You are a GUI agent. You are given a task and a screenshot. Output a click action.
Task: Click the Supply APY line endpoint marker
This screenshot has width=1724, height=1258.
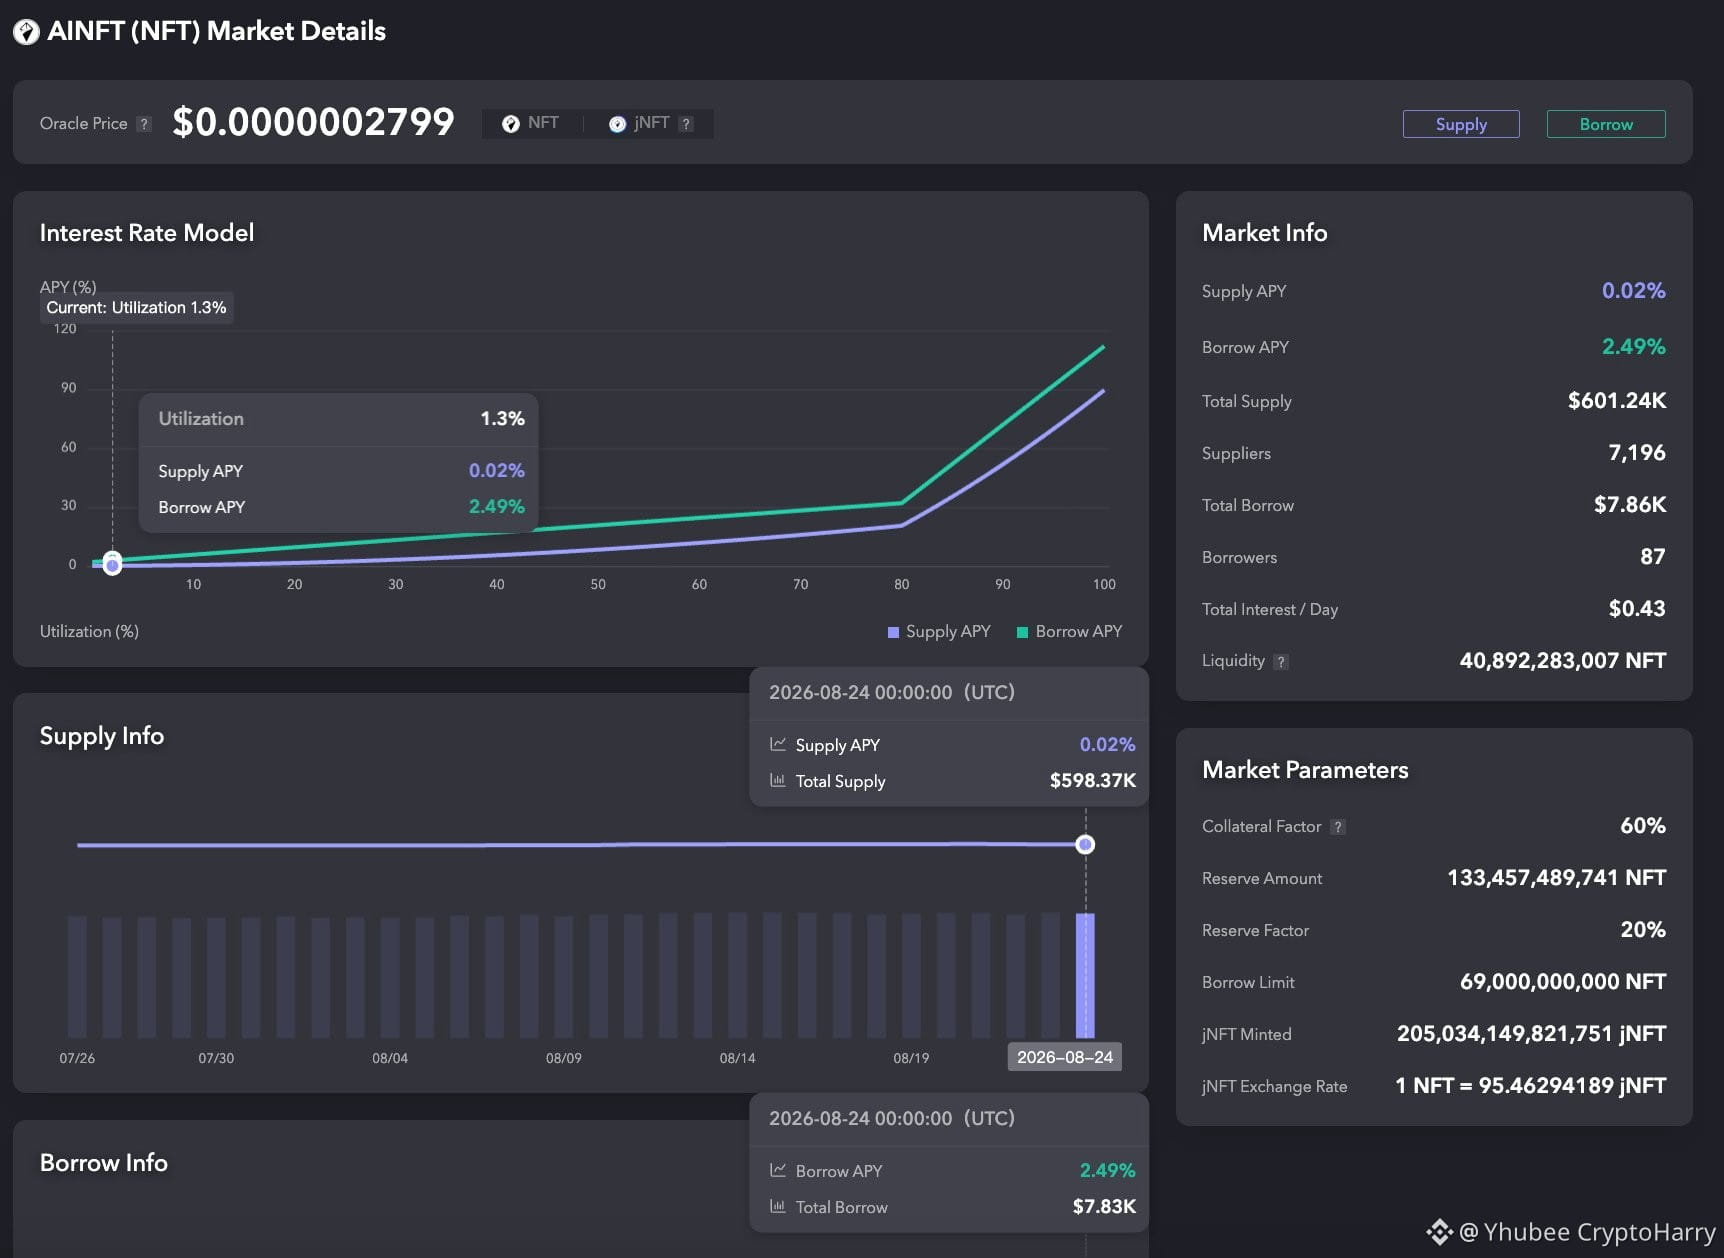(x=1085, y=845)
